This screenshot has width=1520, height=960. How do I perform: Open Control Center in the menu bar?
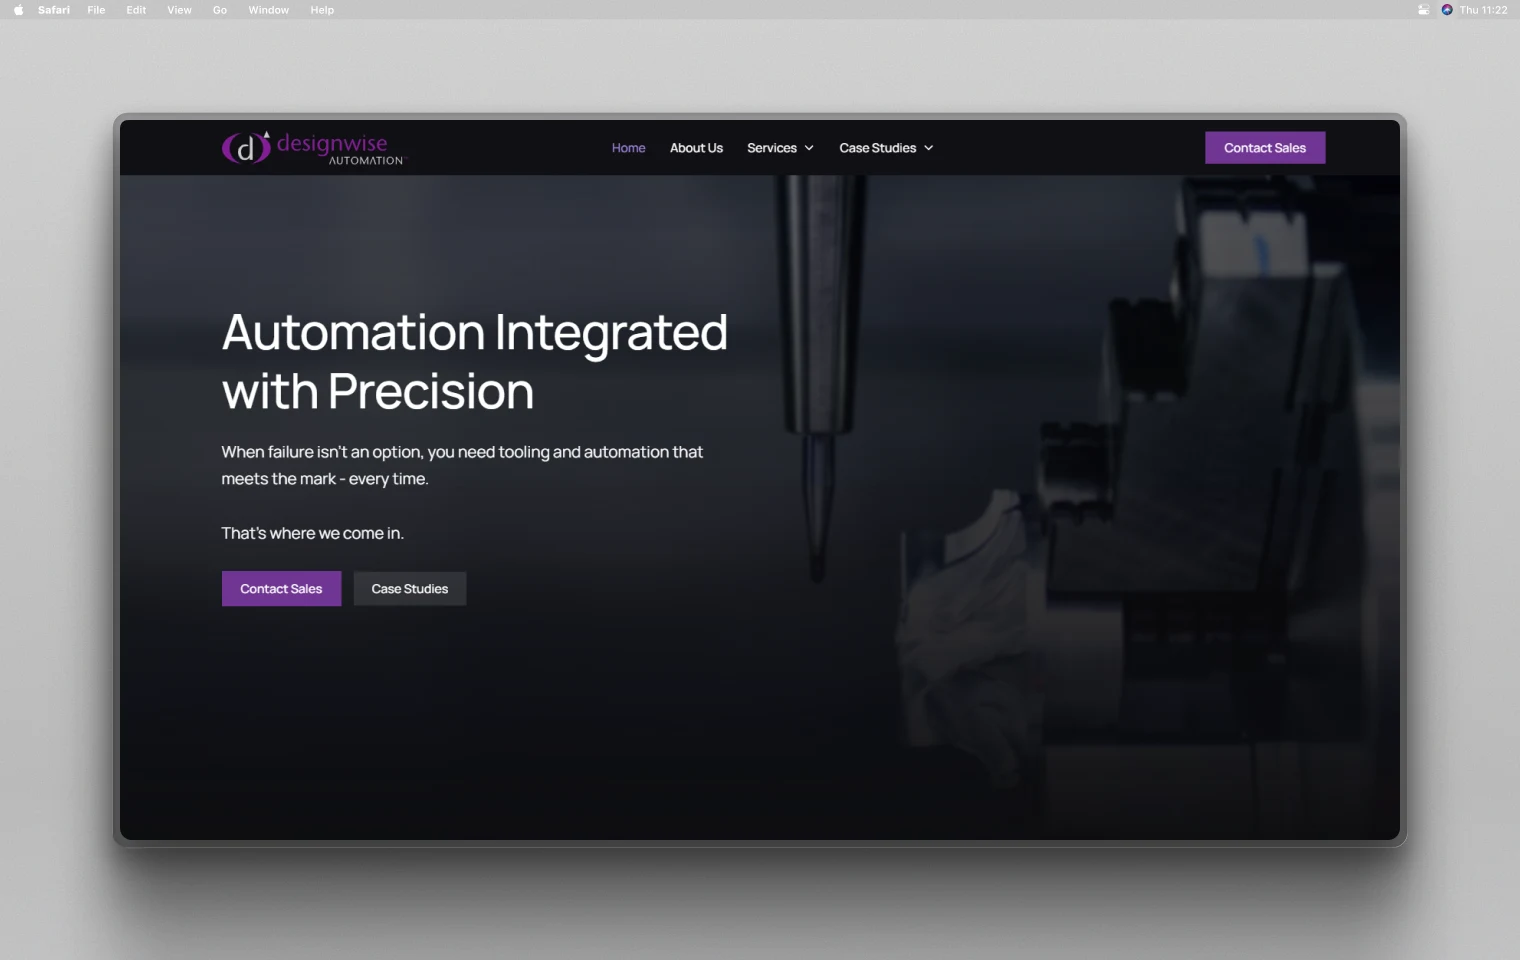(x=1421, y=9)
